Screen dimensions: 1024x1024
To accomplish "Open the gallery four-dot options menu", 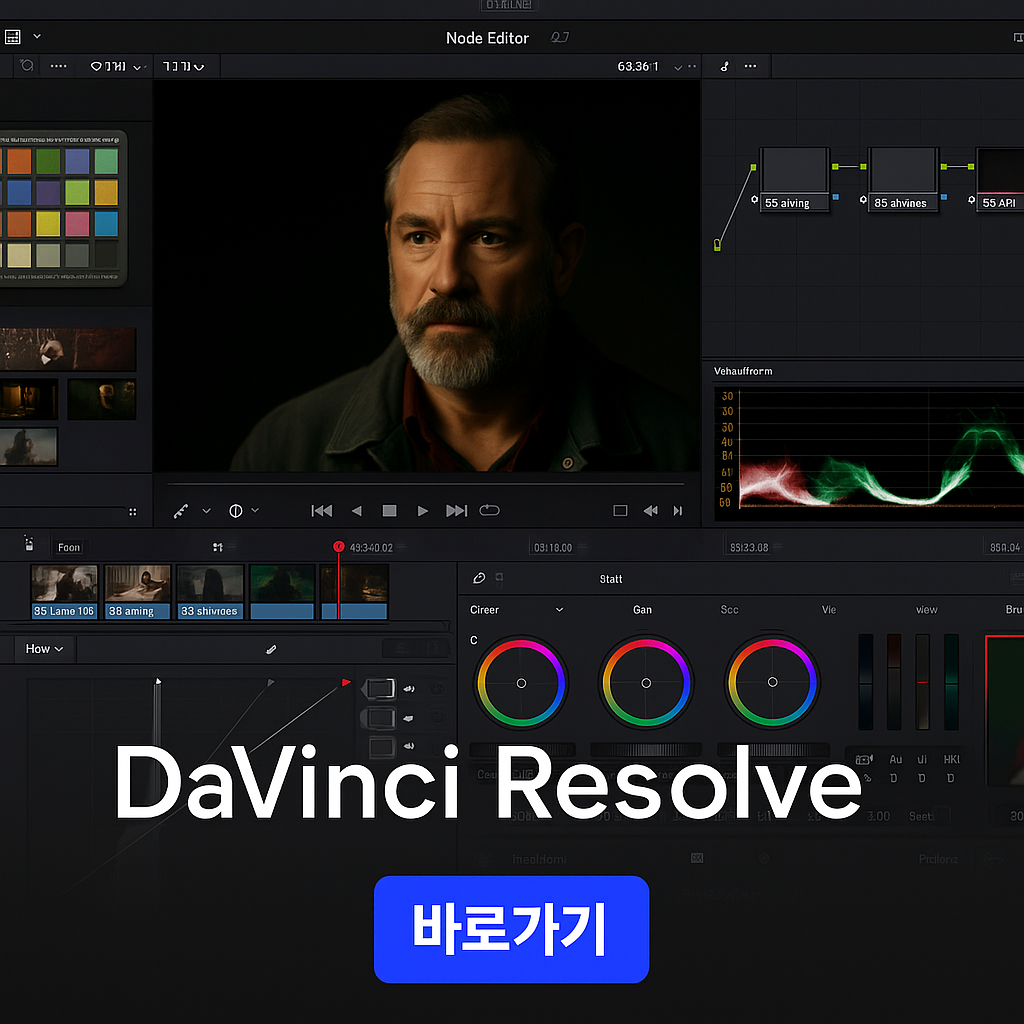I will coord(59,66).
